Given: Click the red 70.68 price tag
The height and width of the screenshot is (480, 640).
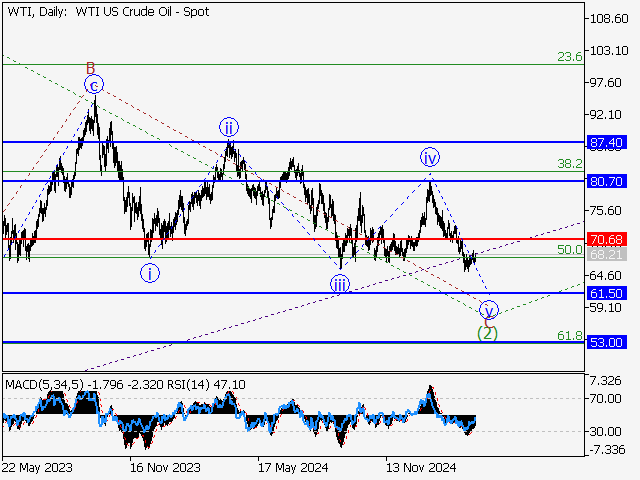Looking at the screenshot, I should [x=607, y=240].
